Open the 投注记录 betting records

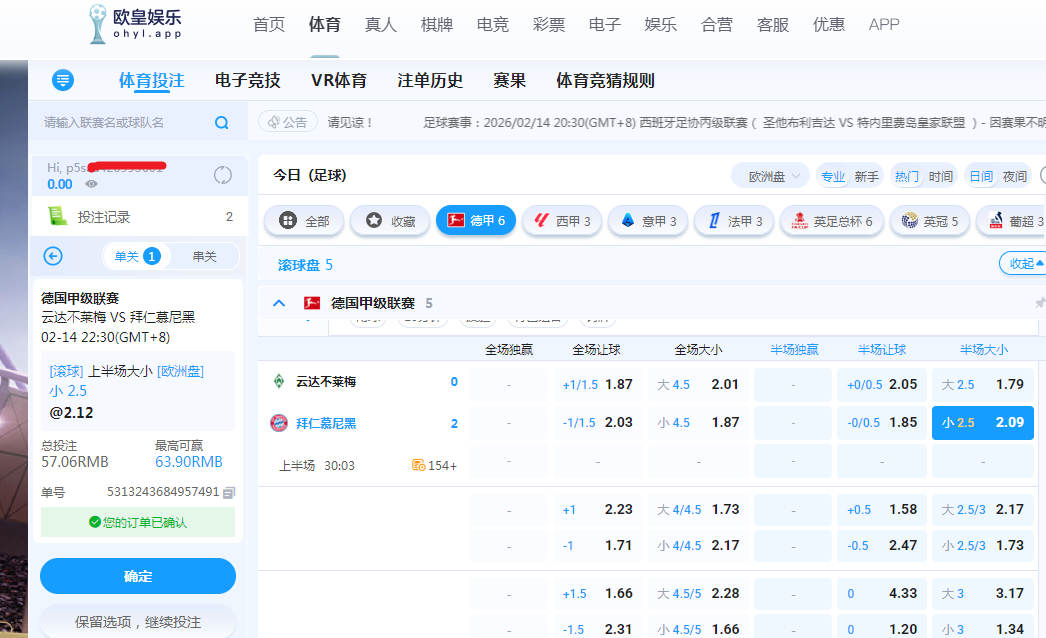click(x=103, y=216)
